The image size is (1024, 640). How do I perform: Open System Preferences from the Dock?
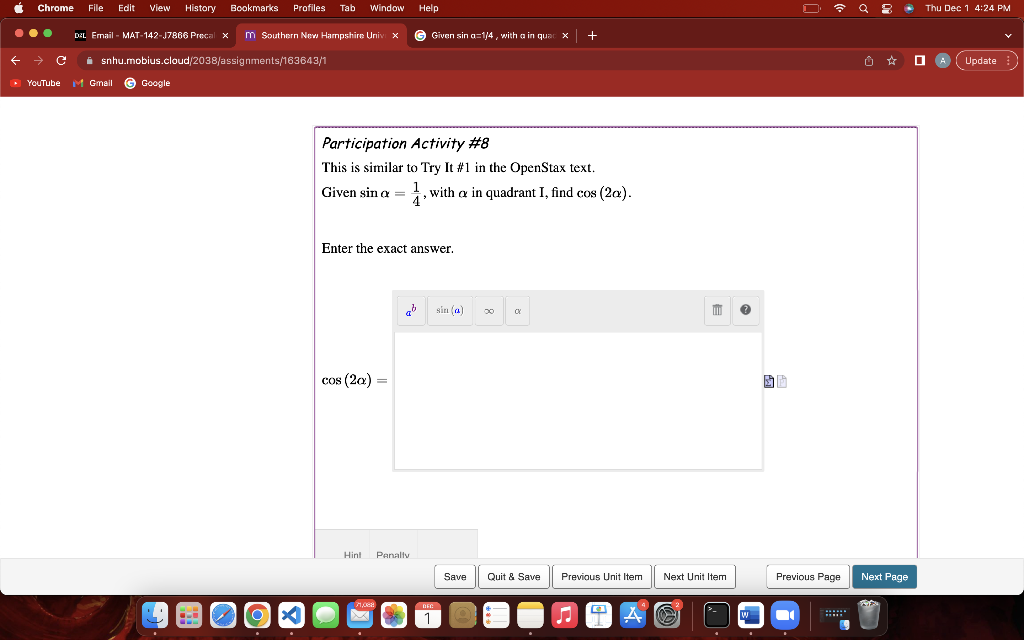coord(667,615)
